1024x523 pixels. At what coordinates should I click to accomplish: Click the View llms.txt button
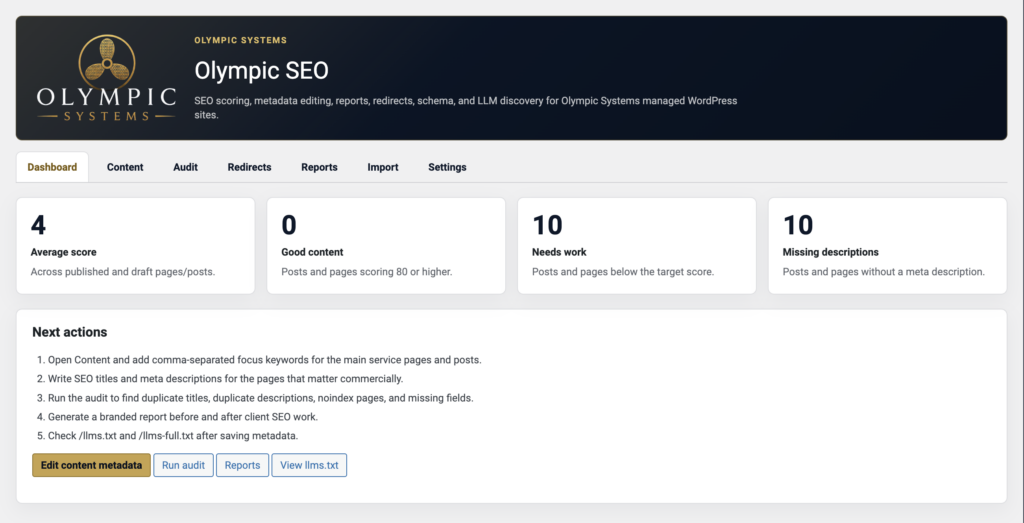[310, 466]
